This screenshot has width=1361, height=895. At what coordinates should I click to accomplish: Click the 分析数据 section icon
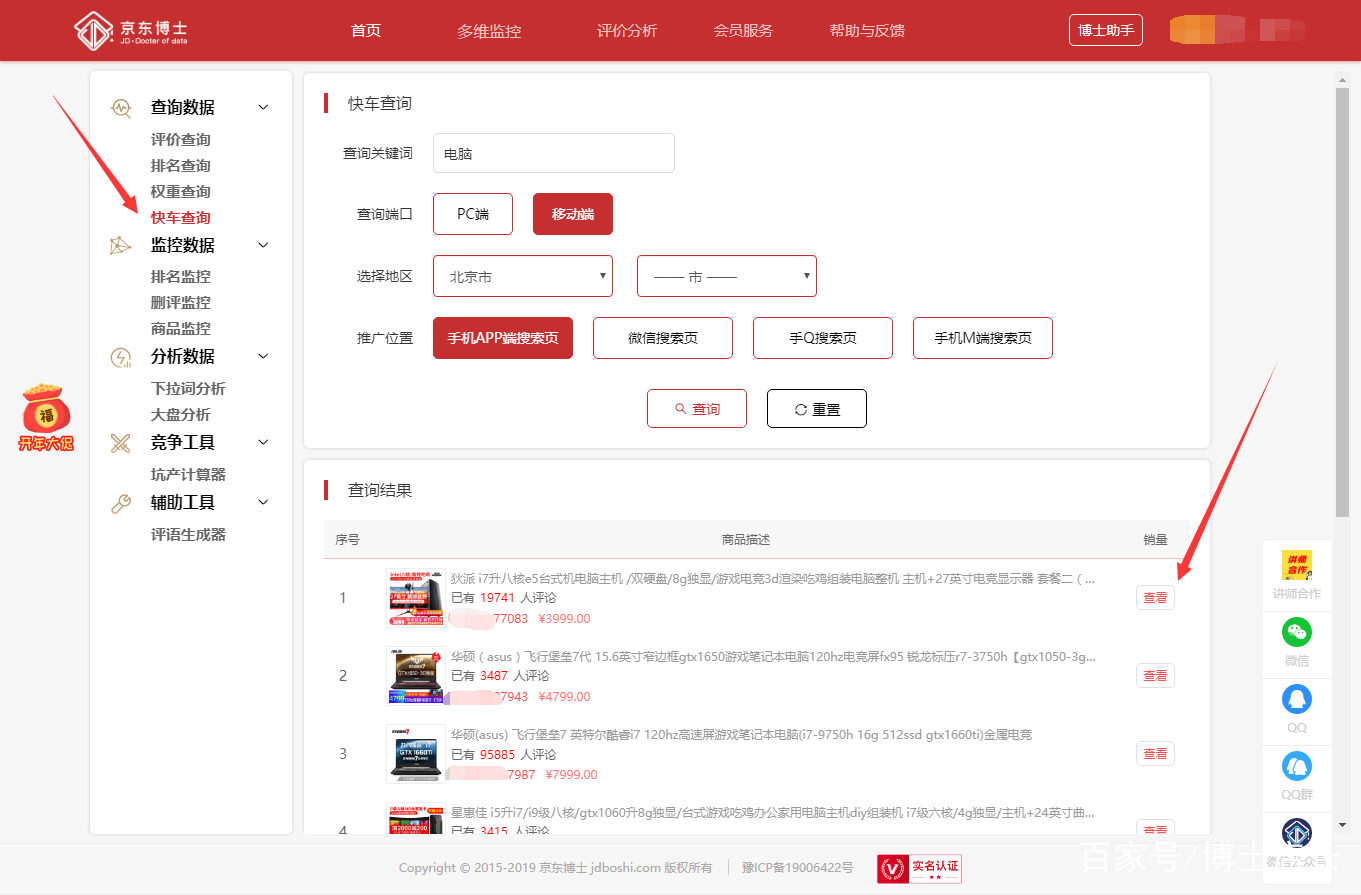point(121,357)
